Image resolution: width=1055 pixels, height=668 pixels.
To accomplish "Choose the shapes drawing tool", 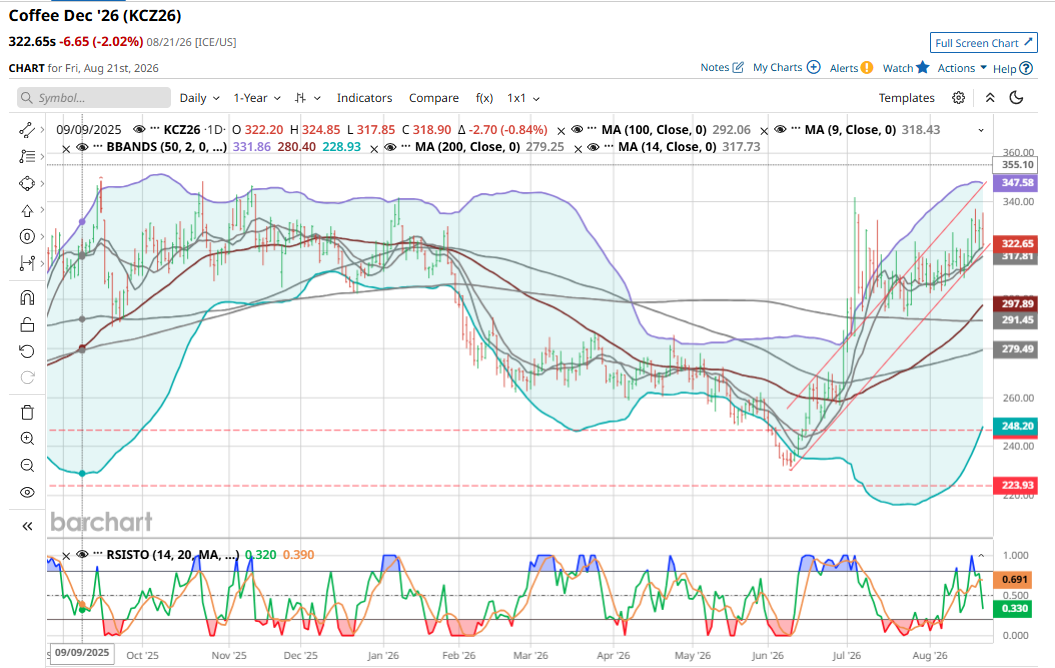I will (x=27, y=184).
